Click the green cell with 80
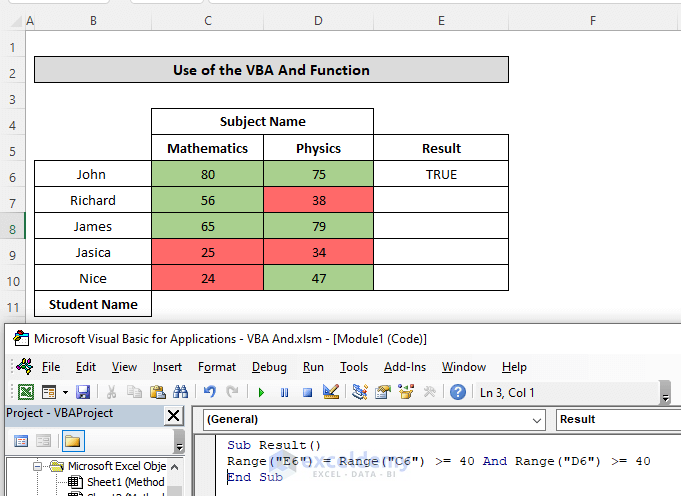Screen dimensions: 681x496 [208, 174]
